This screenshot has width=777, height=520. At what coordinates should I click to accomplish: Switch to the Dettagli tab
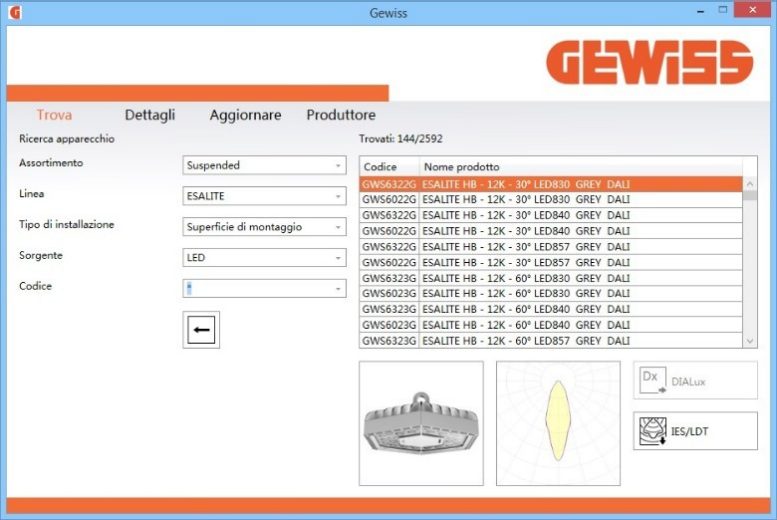coord(150,115)
